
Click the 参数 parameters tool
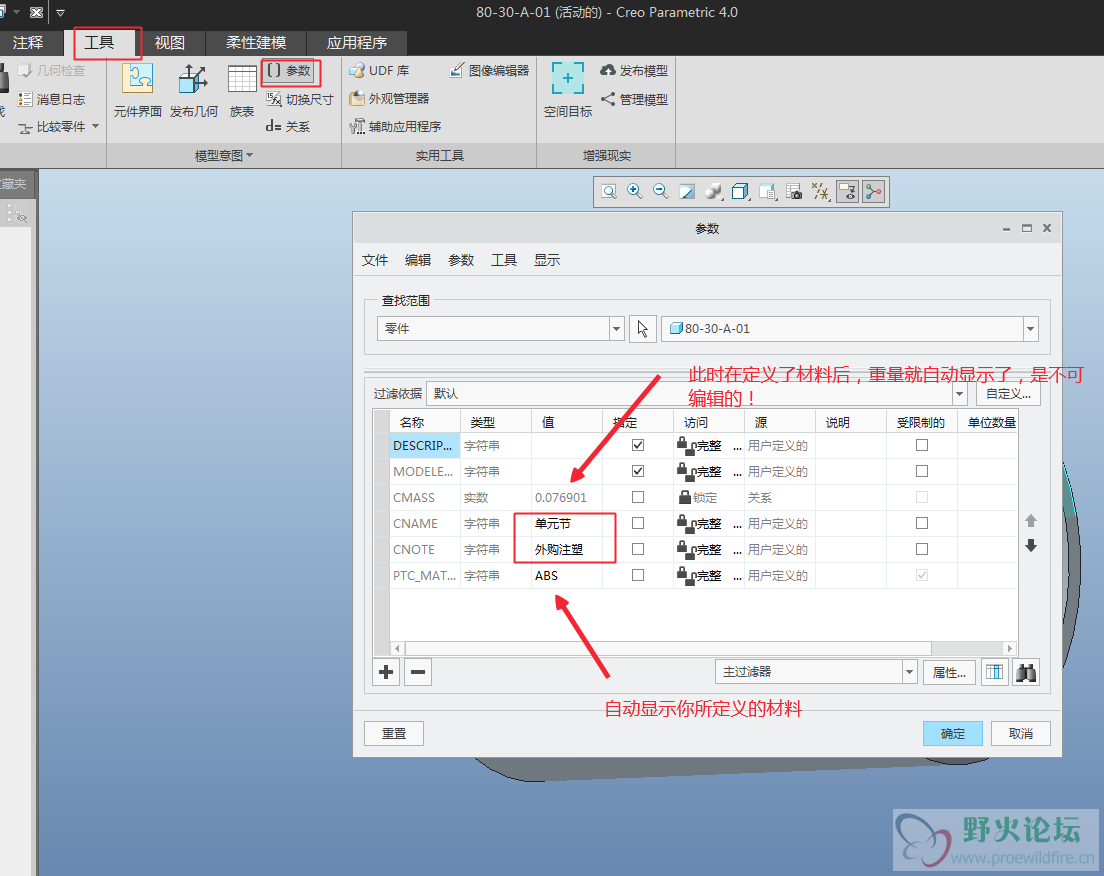(x=290, y=71)
